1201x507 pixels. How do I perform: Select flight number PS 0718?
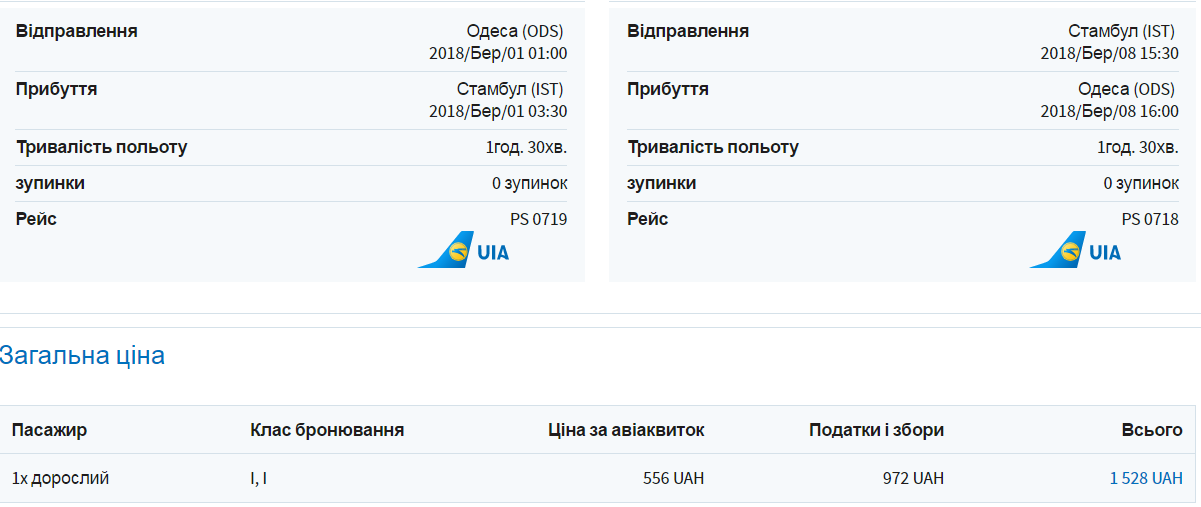coord(1150,219)
